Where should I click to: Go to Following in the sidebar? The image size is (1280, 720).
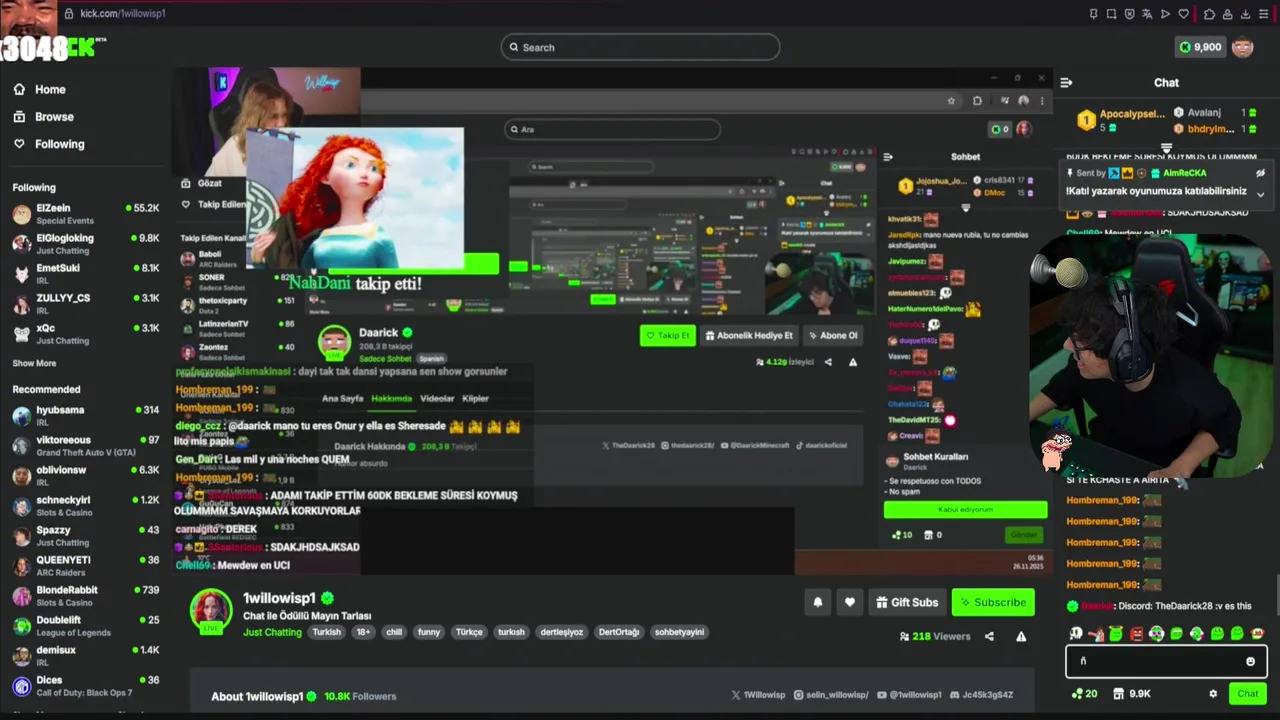click(x=49, y=144)
